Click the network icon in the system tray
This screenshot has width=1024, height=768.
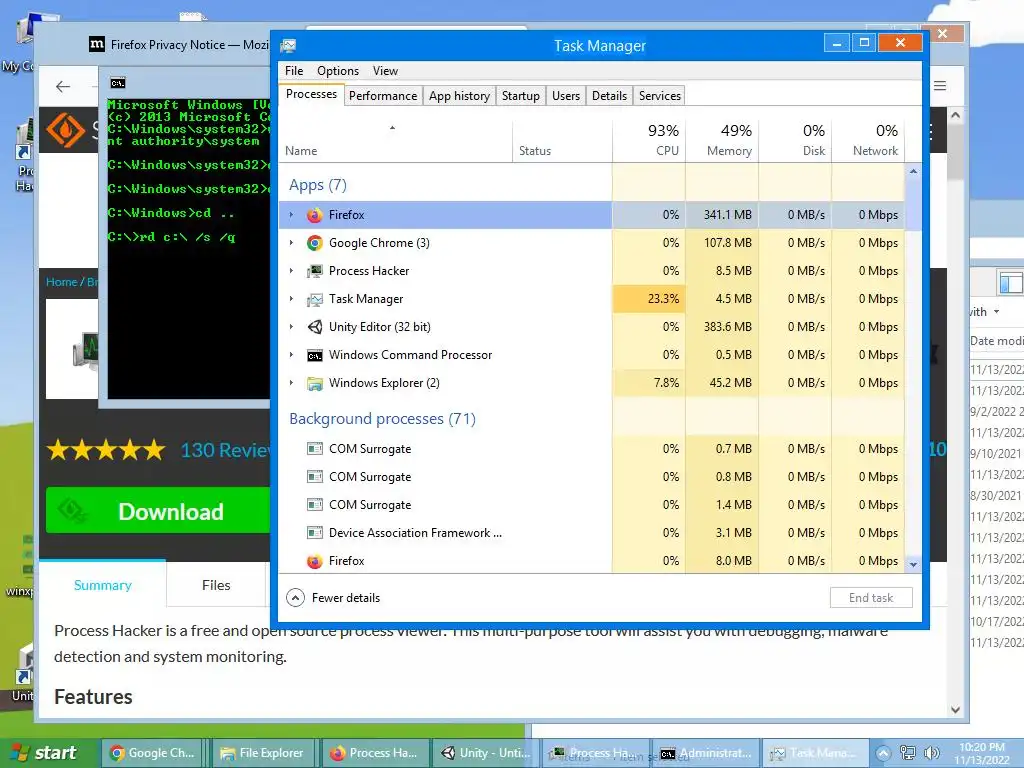[908, 753]
